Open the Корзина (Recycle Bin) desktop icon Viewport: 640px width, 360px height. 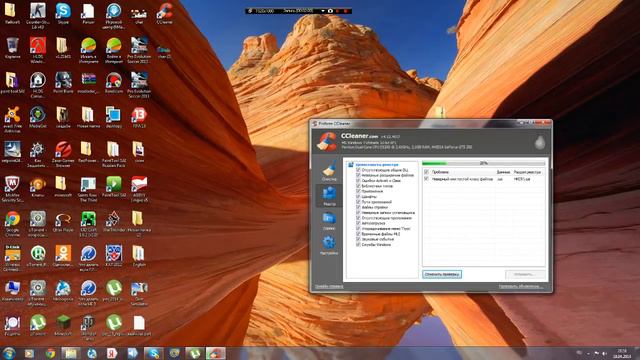12,48
